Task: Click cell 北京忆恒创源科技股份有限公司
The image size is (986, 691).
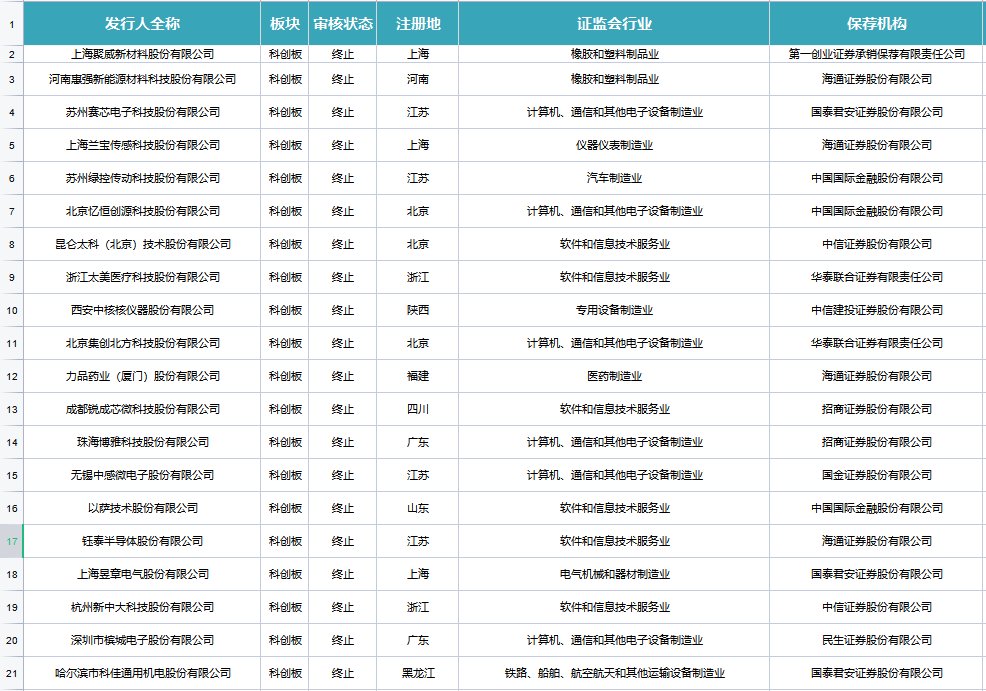Action: (x=142, y=211)
